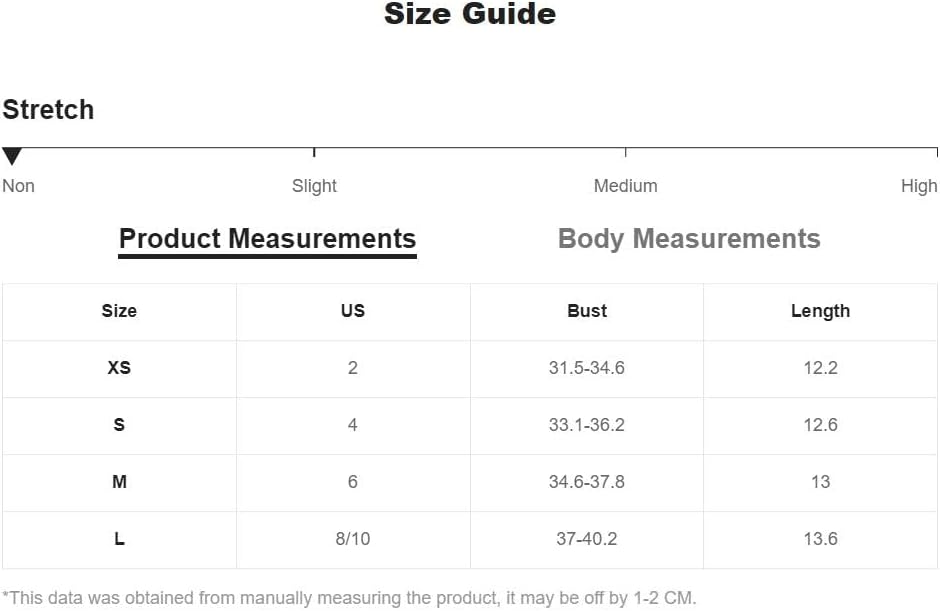Select the L size row label
Screen dimensions: 940x611
point(119,538)
